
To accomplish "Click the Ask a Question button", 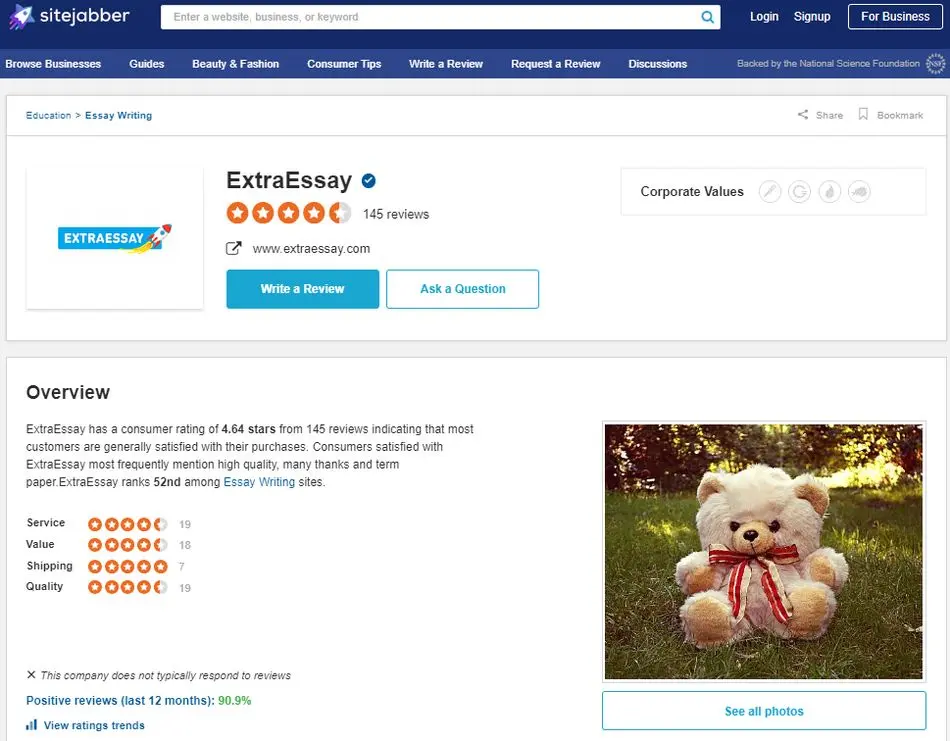I will click(x=462, y=289).
